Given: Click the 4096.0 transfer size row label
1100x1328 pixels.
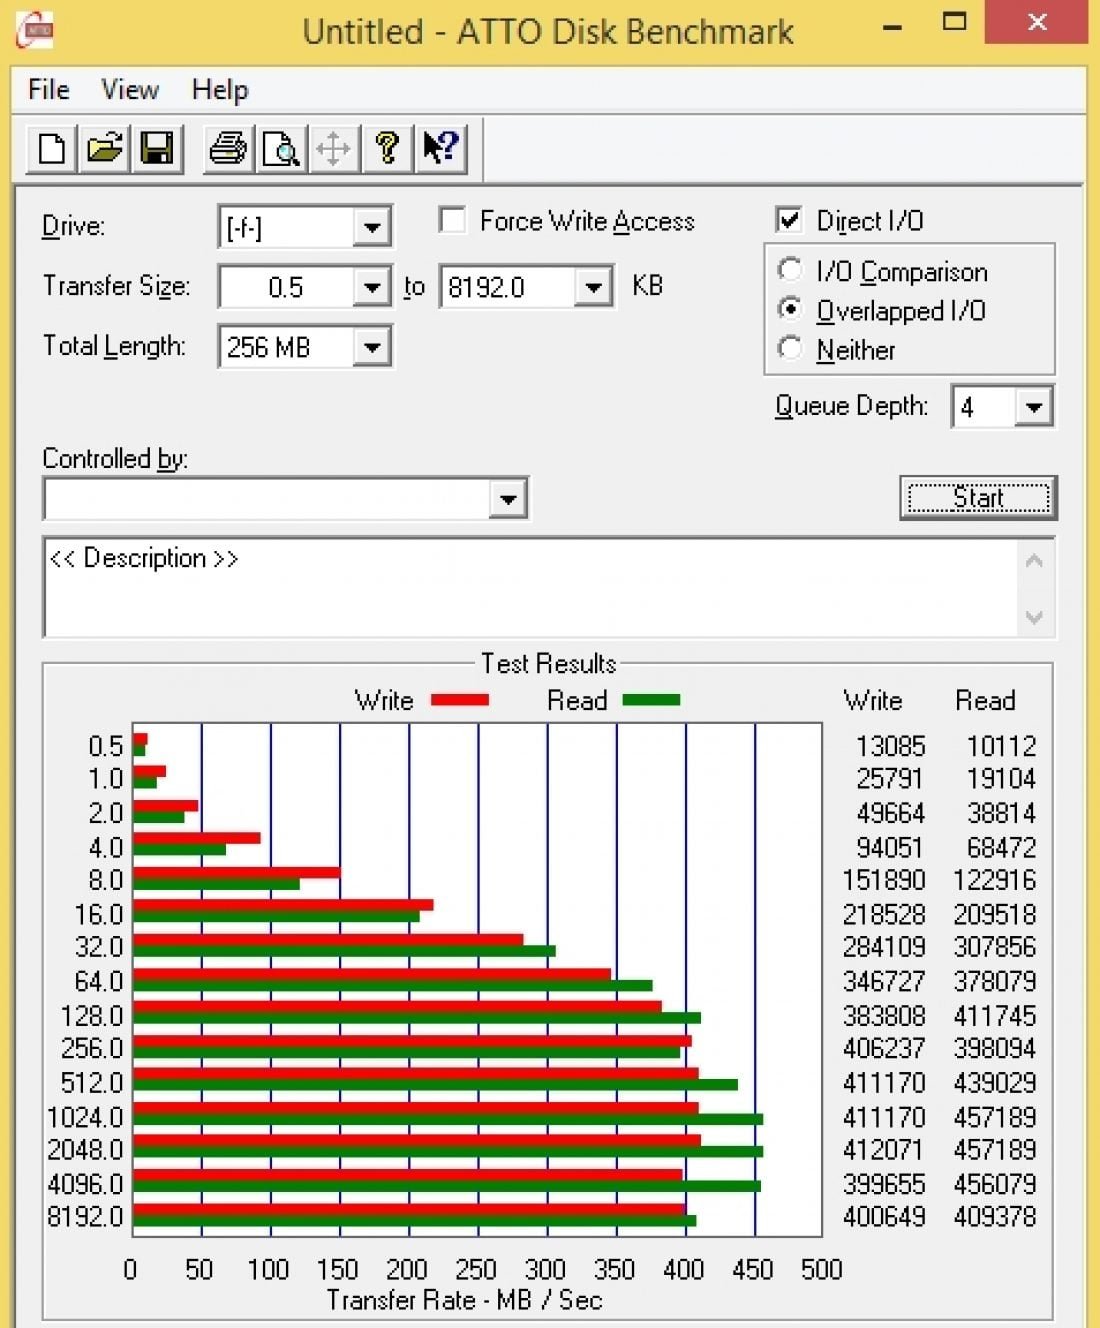Looking at the screenshot, I should pyautogui.click(x=85, y=1183).
